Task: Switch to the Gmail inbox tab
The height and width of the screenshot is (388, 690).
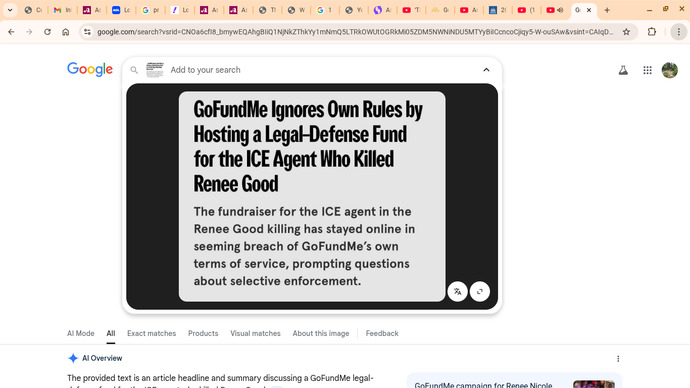Action: pos(62,10)
